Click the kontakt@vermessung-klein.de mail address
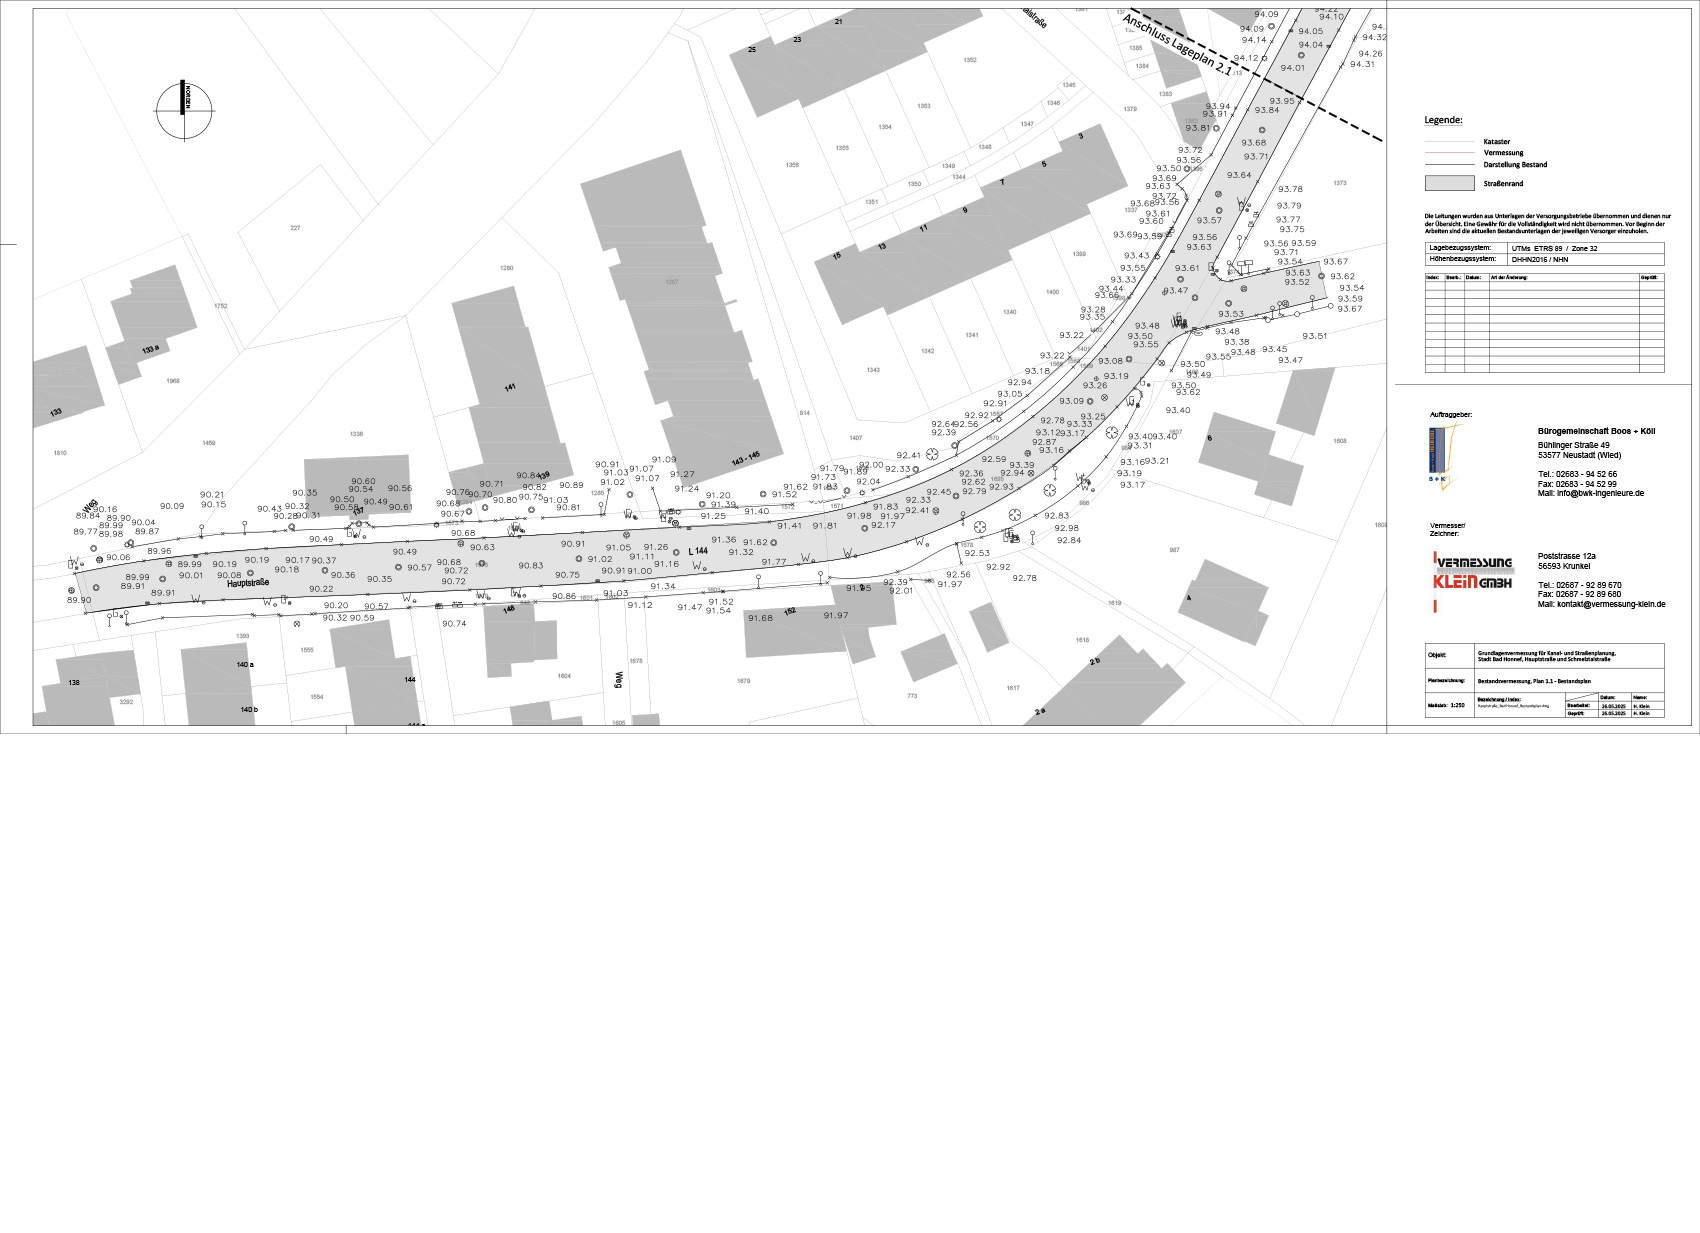The width and height of the screenshot is (1700, 1233). pyautogui.click(x=1611, y=604)
